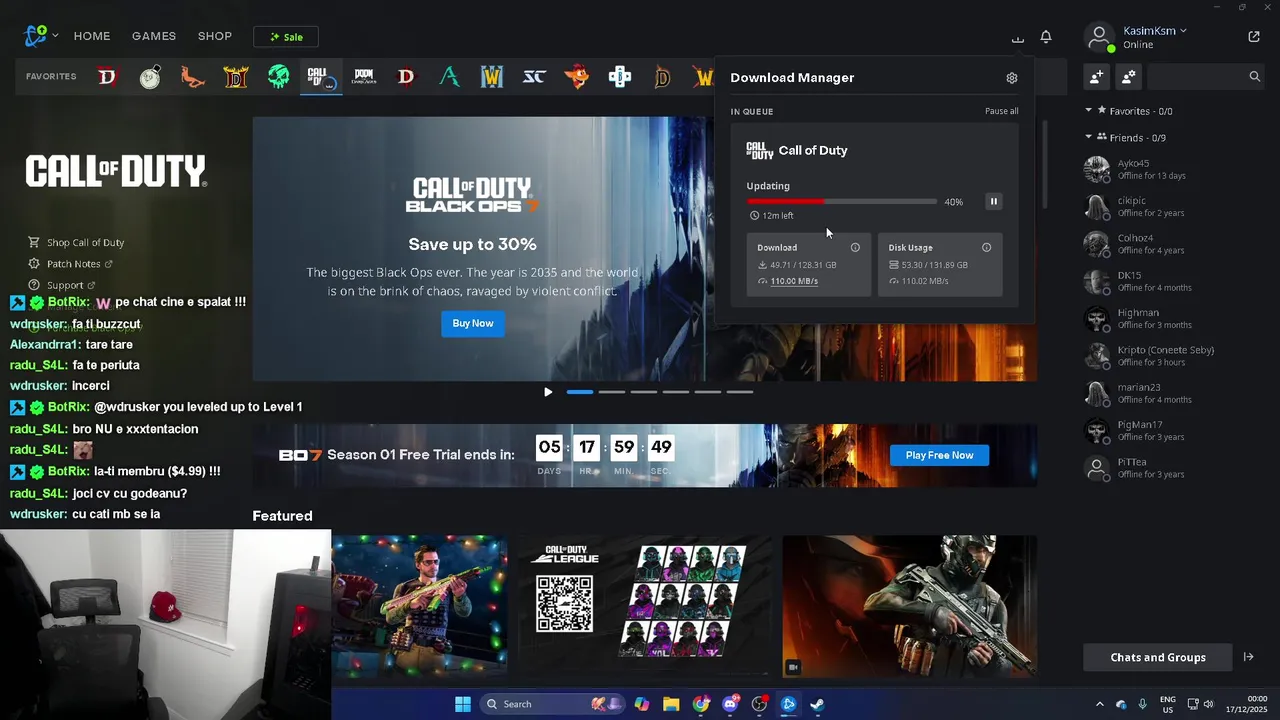Screen dimensions: 1280x720
Task: Go to the HOME tab
Action: 92,36
